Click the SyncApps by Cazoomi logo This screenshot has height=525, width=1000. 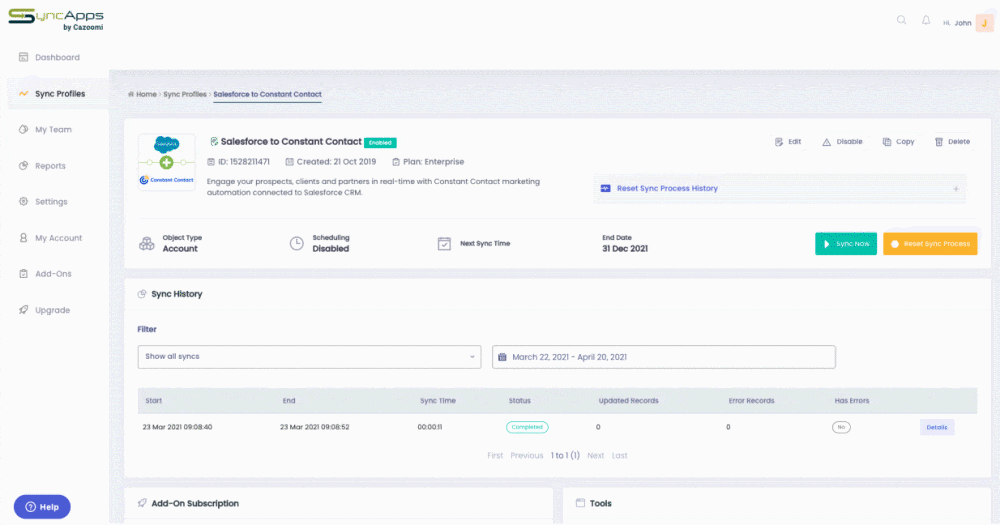56,19
